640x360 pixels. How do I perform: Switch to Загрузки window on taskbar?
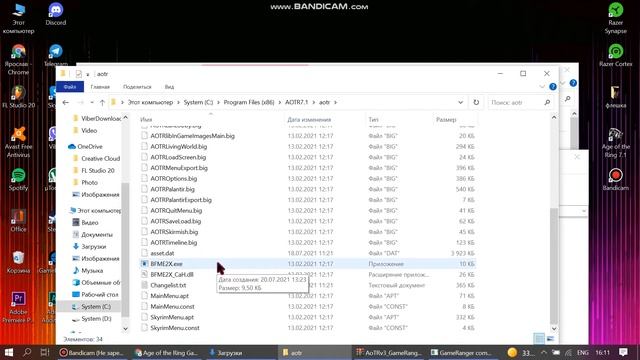pos(241,352)
